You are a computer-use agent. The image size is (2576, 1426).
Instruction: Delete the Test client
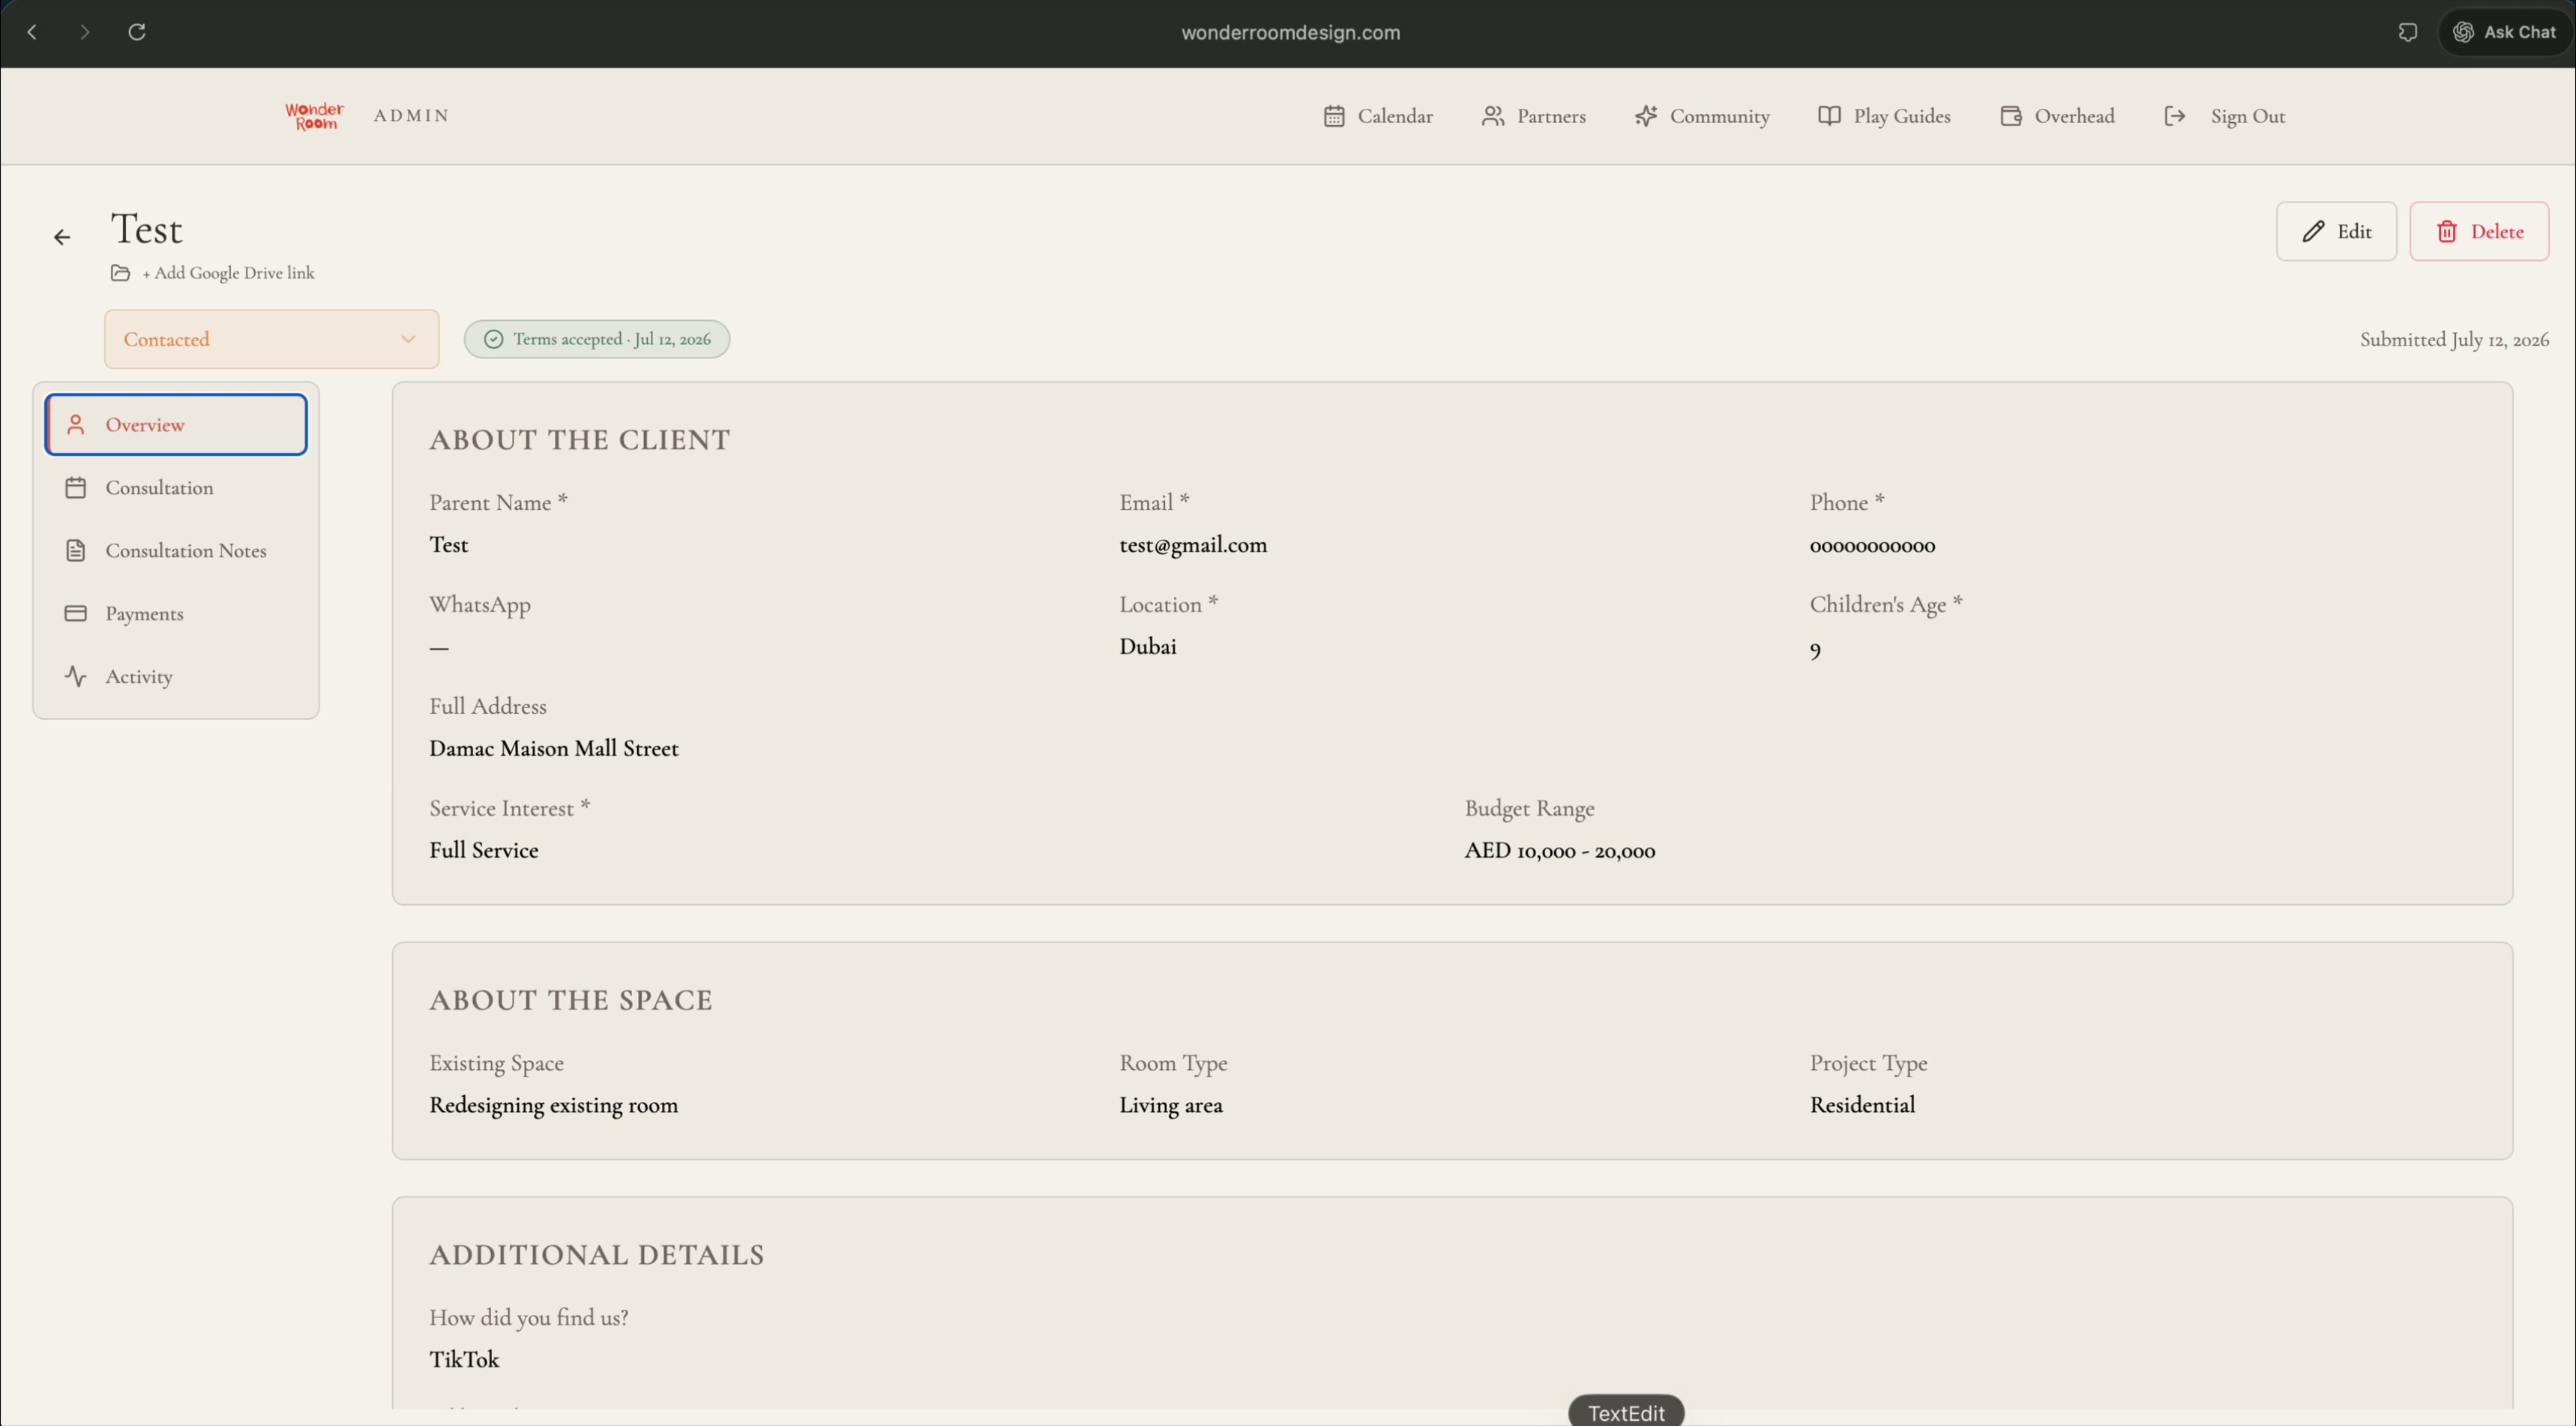coord(2479,231)
